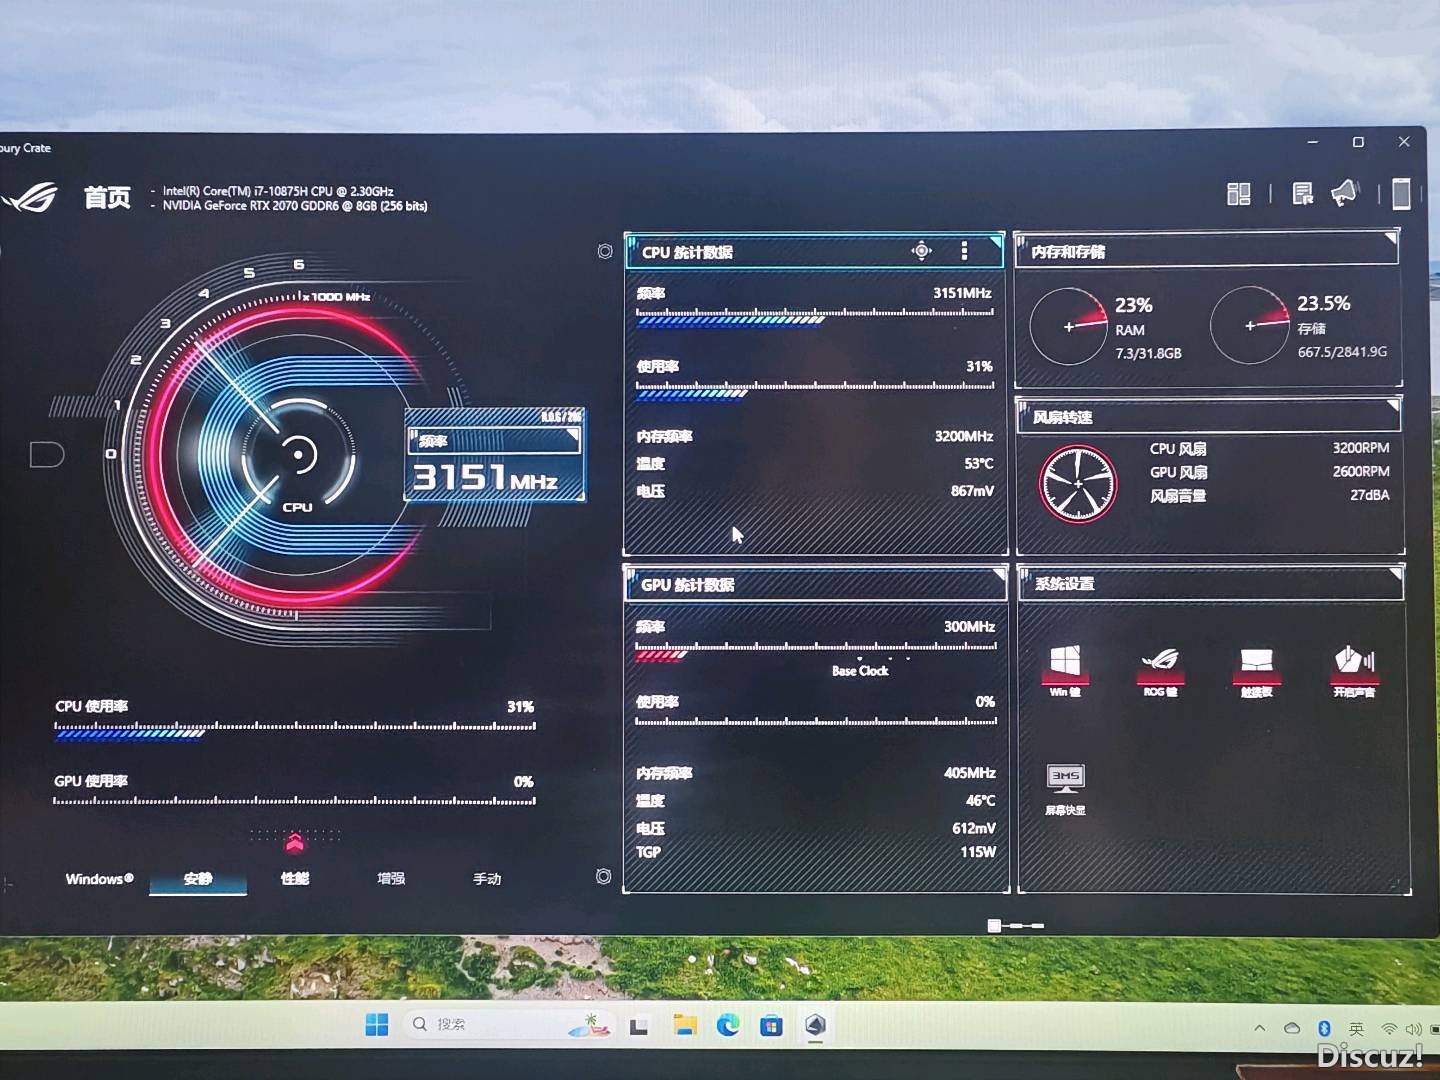The width and height of the screenshot is (1440, 1080).
Task: Open the dashboard layout view icon
Action: (x=1239, y=194)
